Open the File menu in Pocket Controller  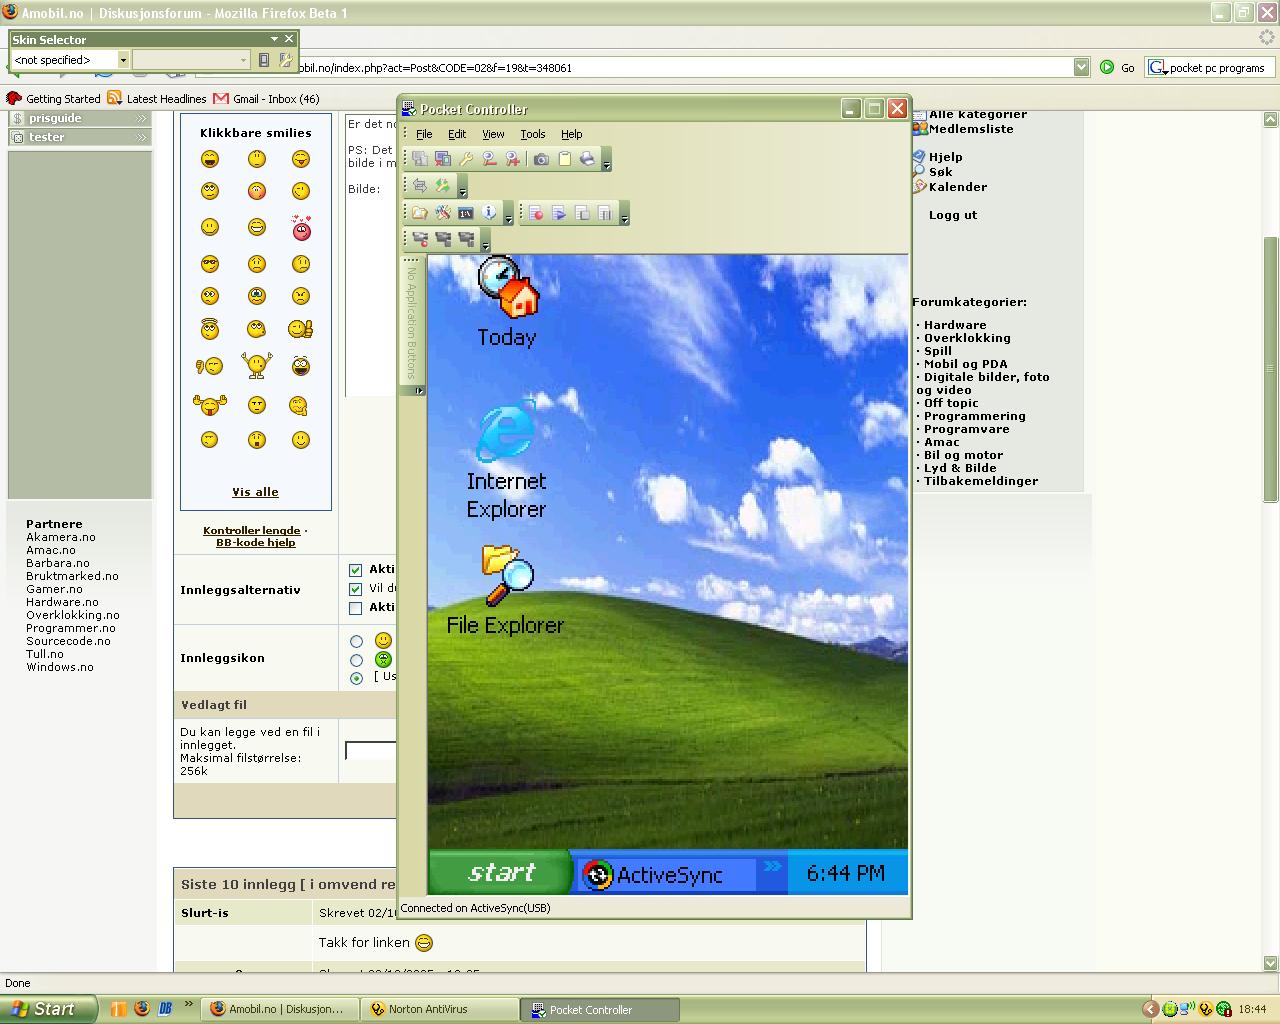[x=424, y=134]
